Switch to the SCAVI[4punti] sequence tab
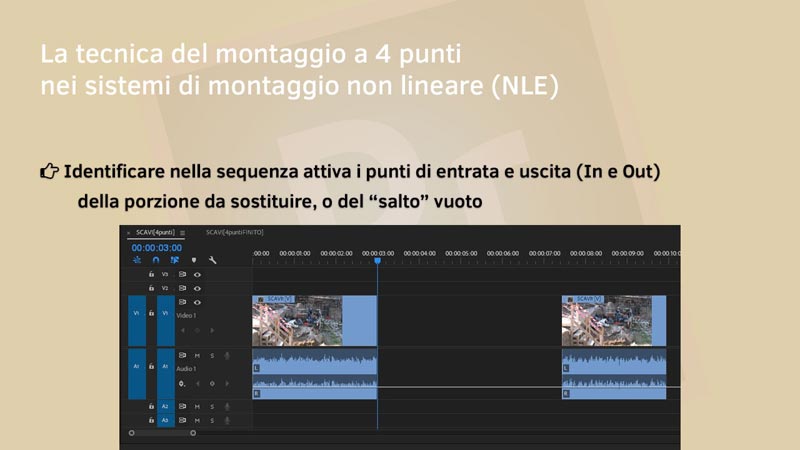 (x=155, y=232)
